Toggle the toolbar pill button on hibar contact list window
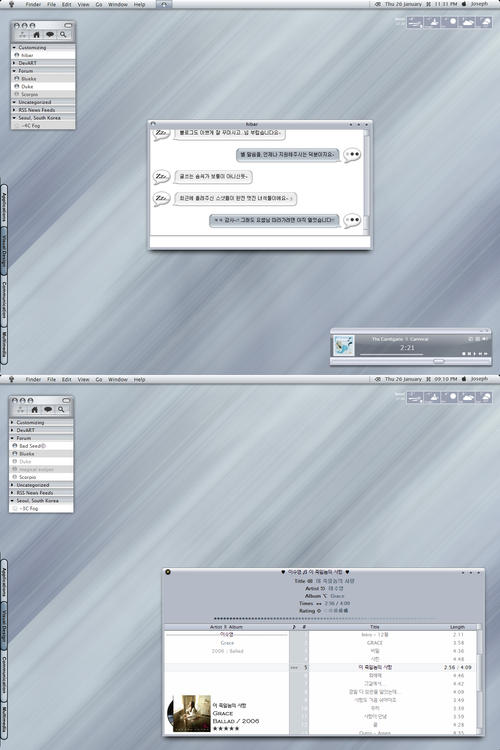The width and height of the screenshot is (500, 750). click(x=68, y=25)
